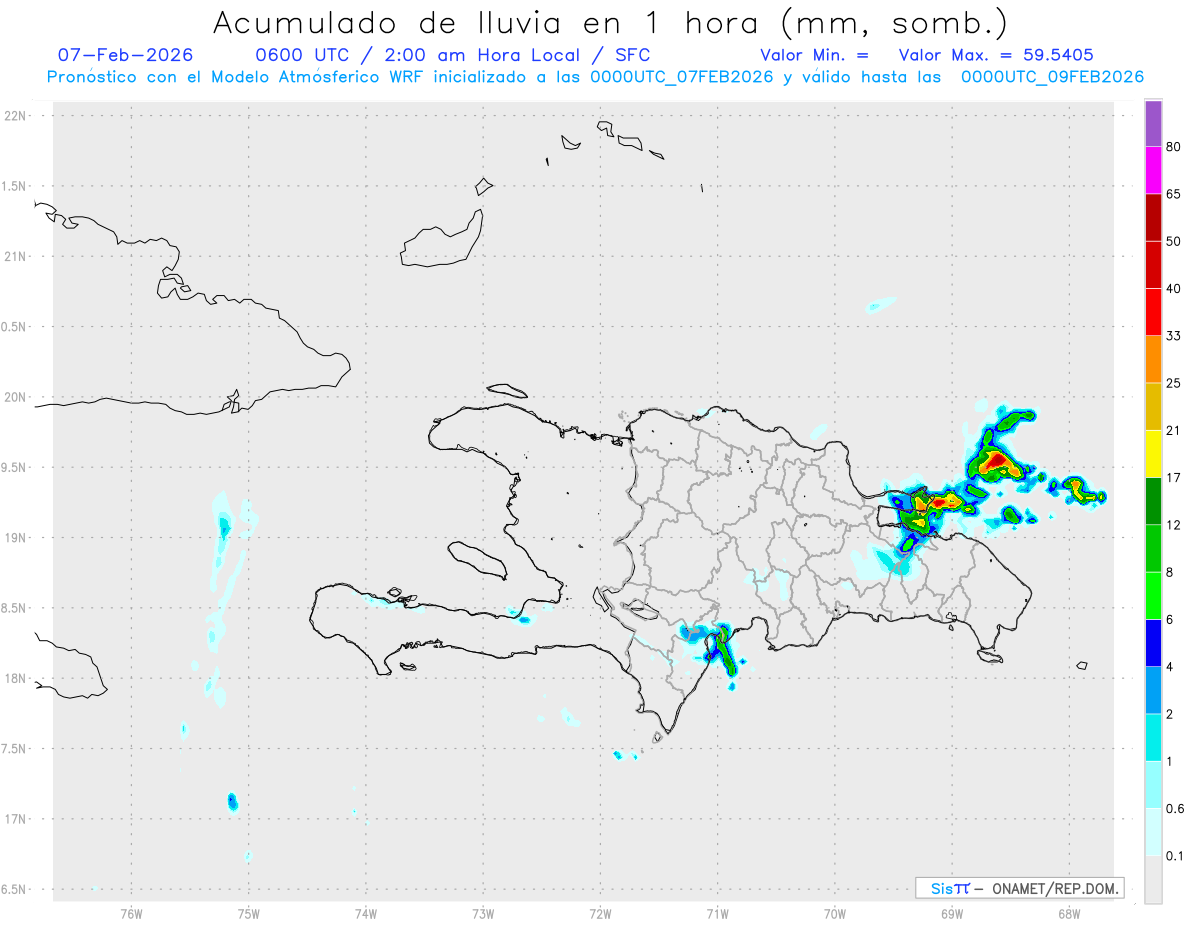
Task: Click the '18N' latitude label
Action: point(16,678)
